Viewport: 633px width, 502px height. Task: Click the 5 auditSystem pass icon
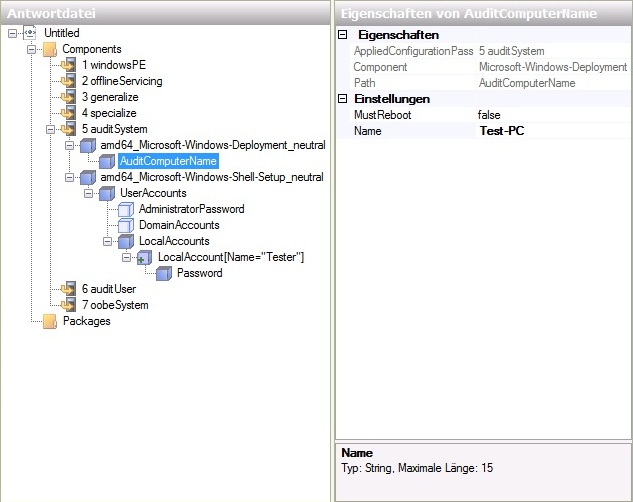[x=69, y=129]
